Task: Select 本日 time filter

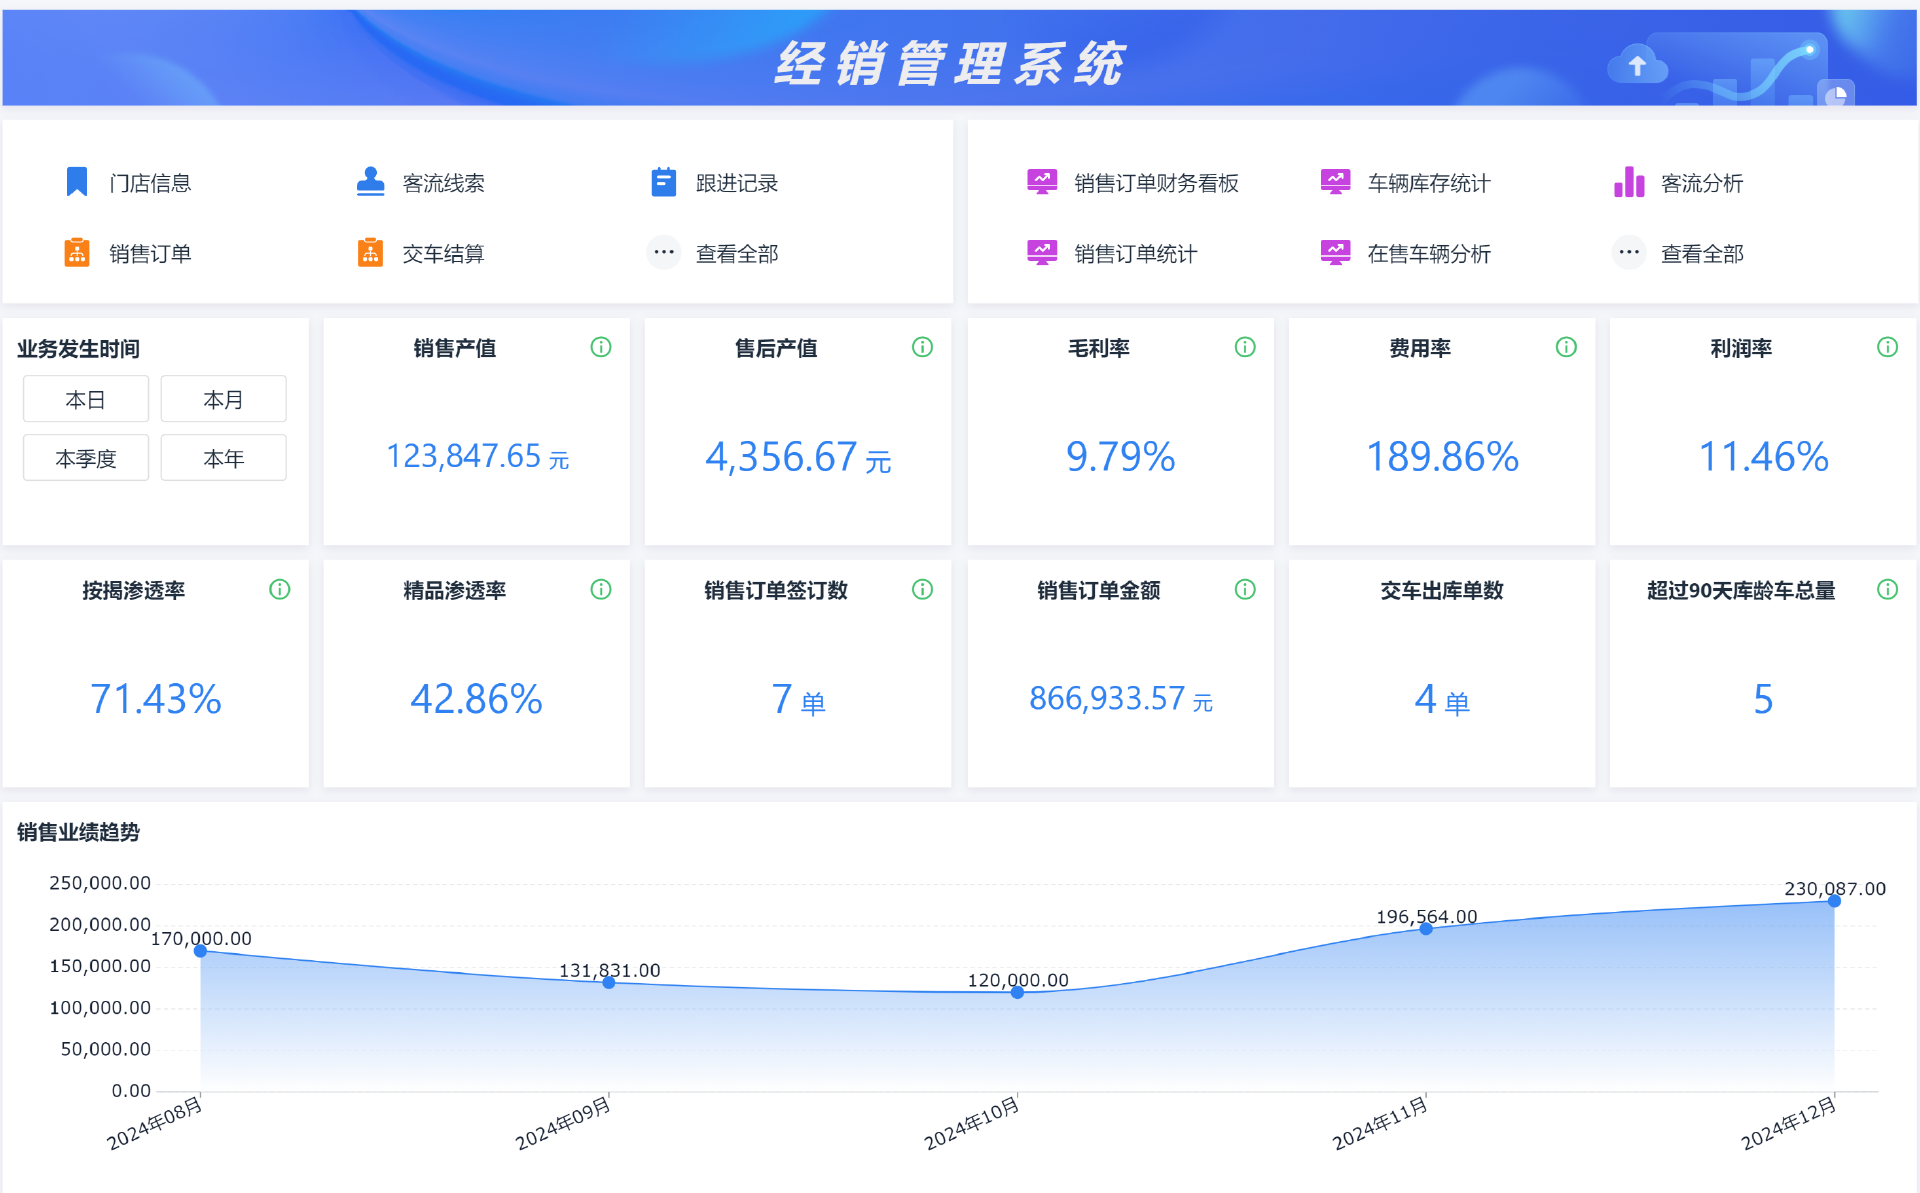Action: pos(86,400)
